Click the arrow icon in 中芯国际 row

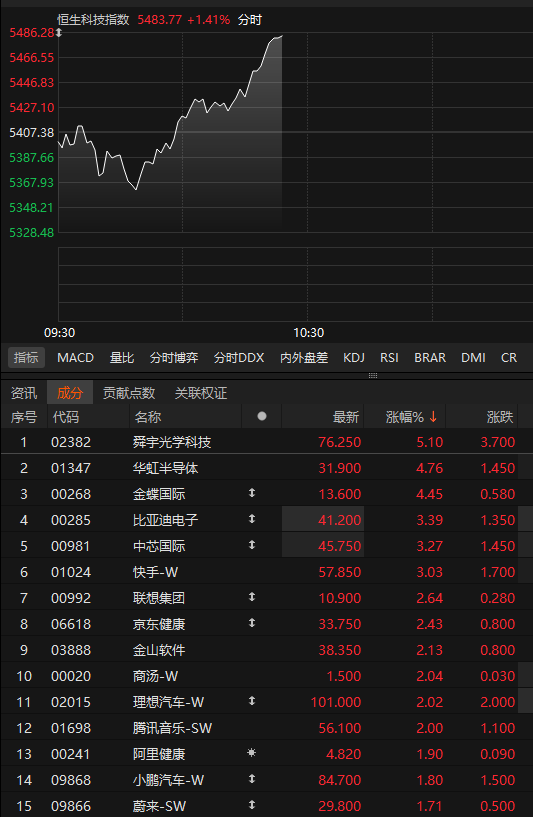(x=252, y=544)
